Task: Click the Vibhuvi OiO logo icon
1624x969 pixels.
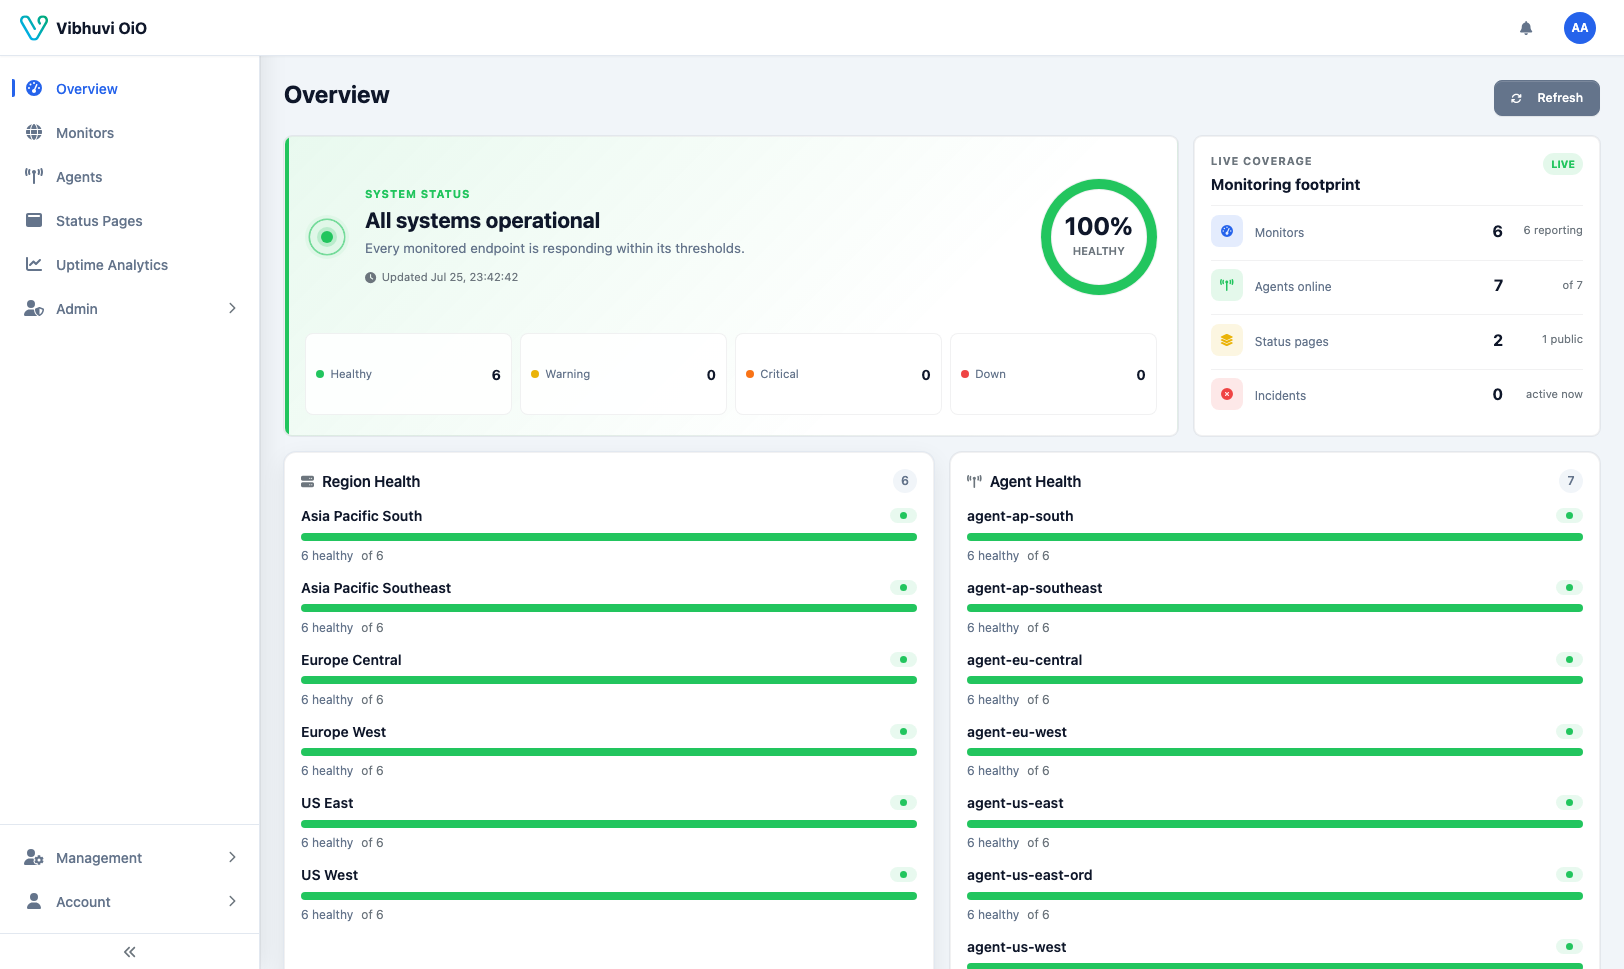Action: click(x=34, y=28)
